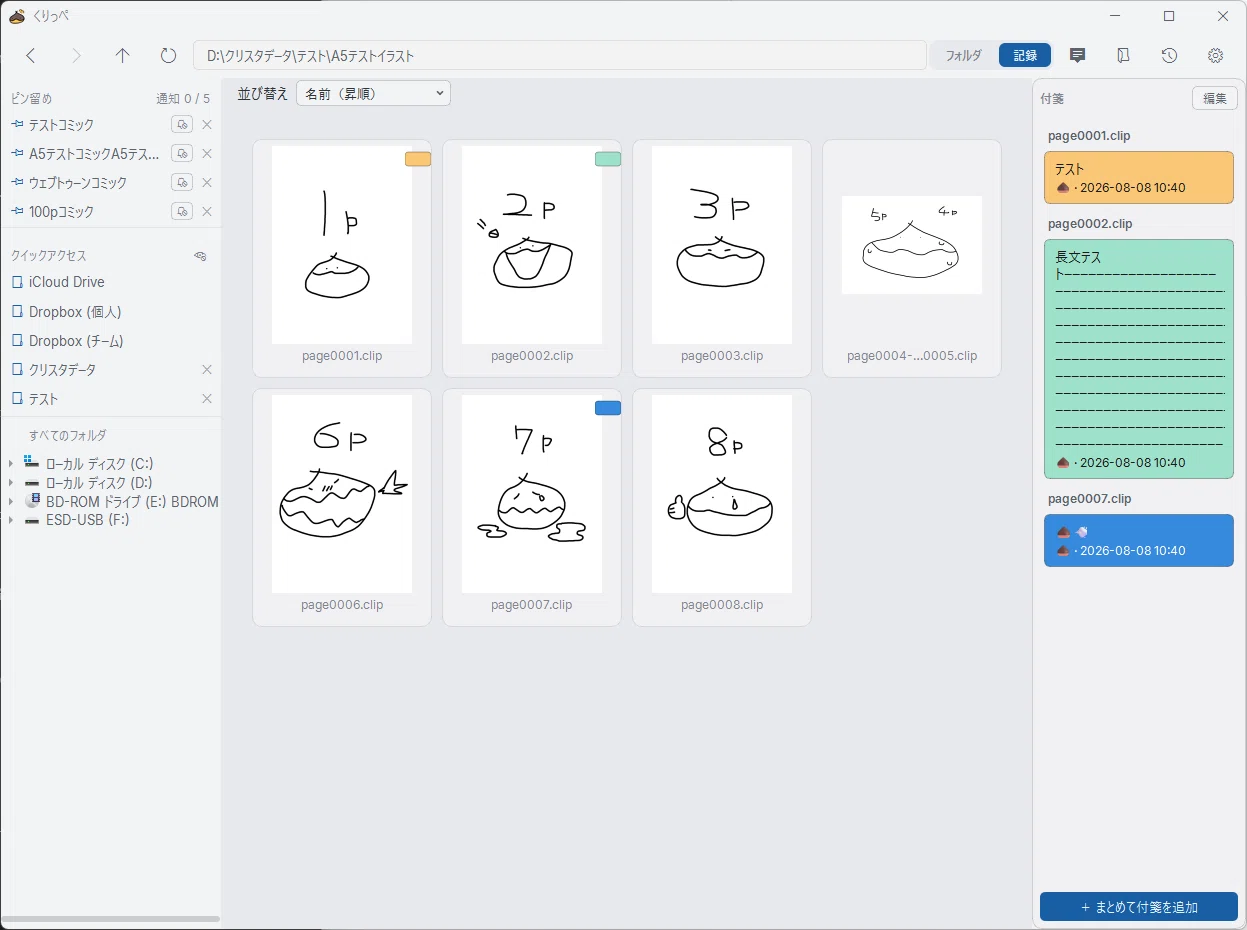Open the green 長文テスト sticky note
Image resolution: width=1247 pixels, height=930 pixels.
[x=1139, y=359]
